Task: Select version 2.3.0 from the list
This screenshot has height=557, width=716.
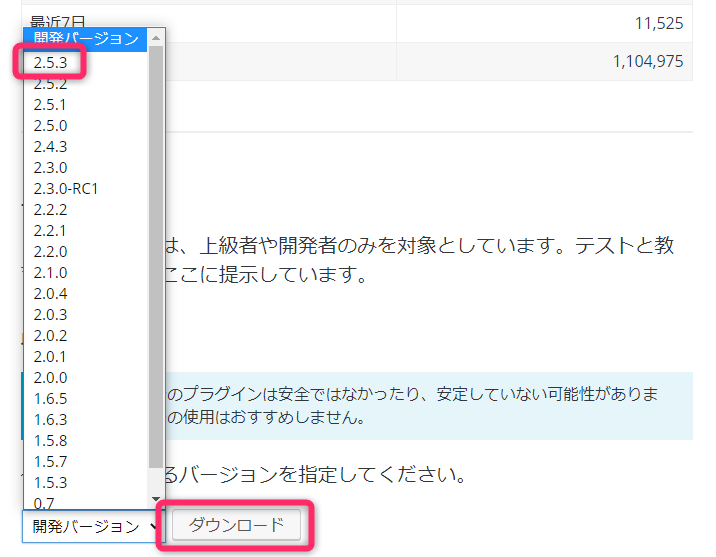Action: (50, 168)
